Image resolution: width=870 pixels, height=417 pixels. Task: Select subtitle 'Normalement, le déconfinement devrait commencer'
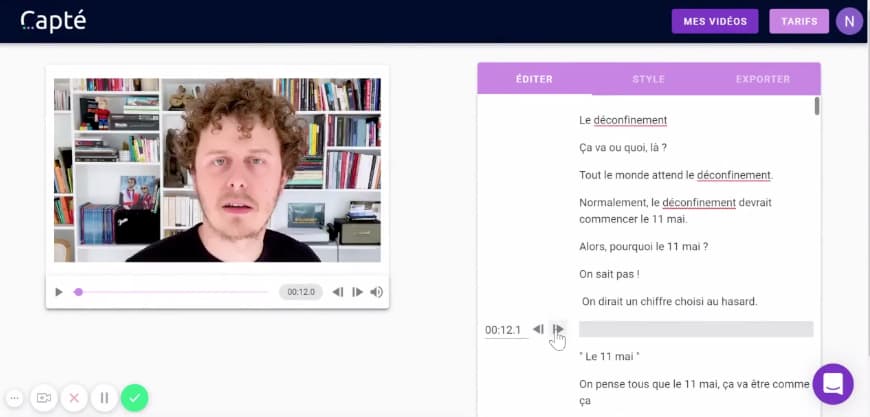click(675, 211)
